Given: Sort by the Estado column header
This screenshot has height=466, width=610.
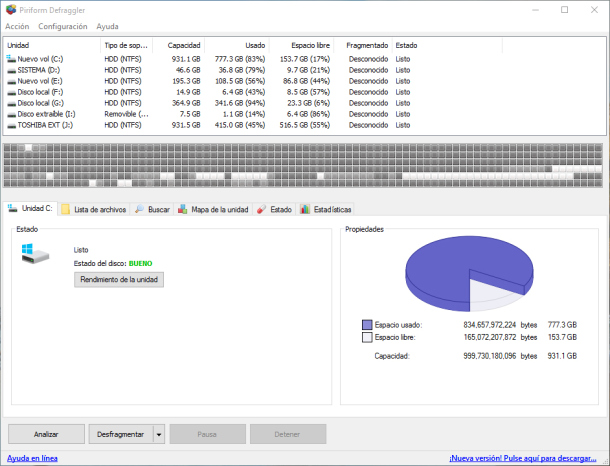Looking at the screenshot, I should [x=447, y=45].
